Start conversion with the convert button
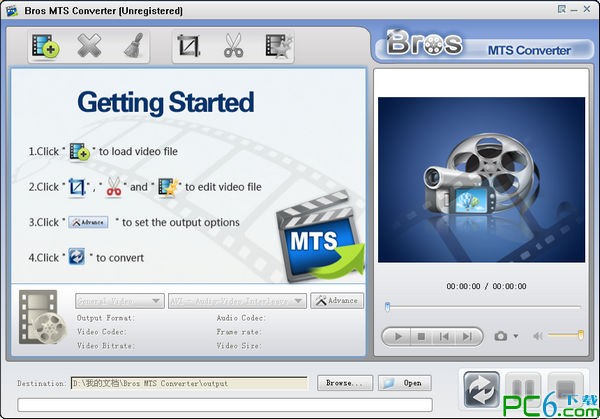The image size is (600, 419). point(481,389)
